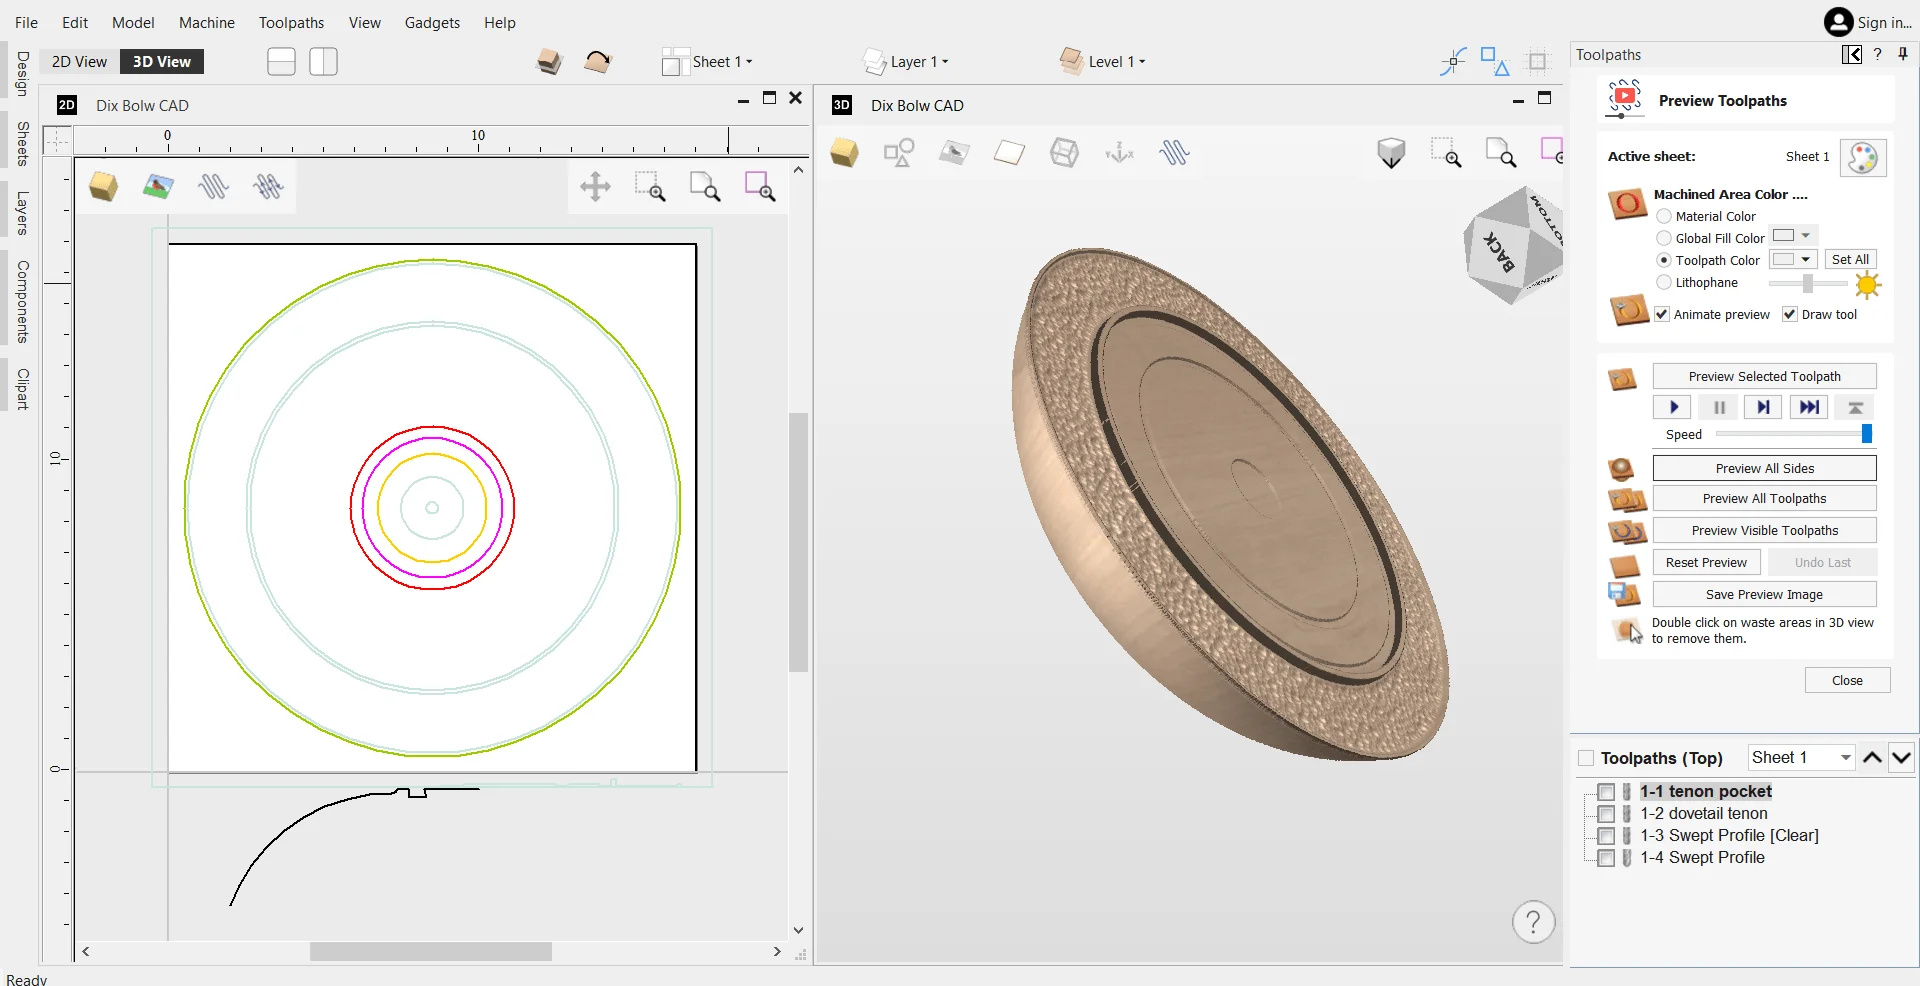
Task: Click the zoom to selection magnifier icon
Action: pos(759,186)
